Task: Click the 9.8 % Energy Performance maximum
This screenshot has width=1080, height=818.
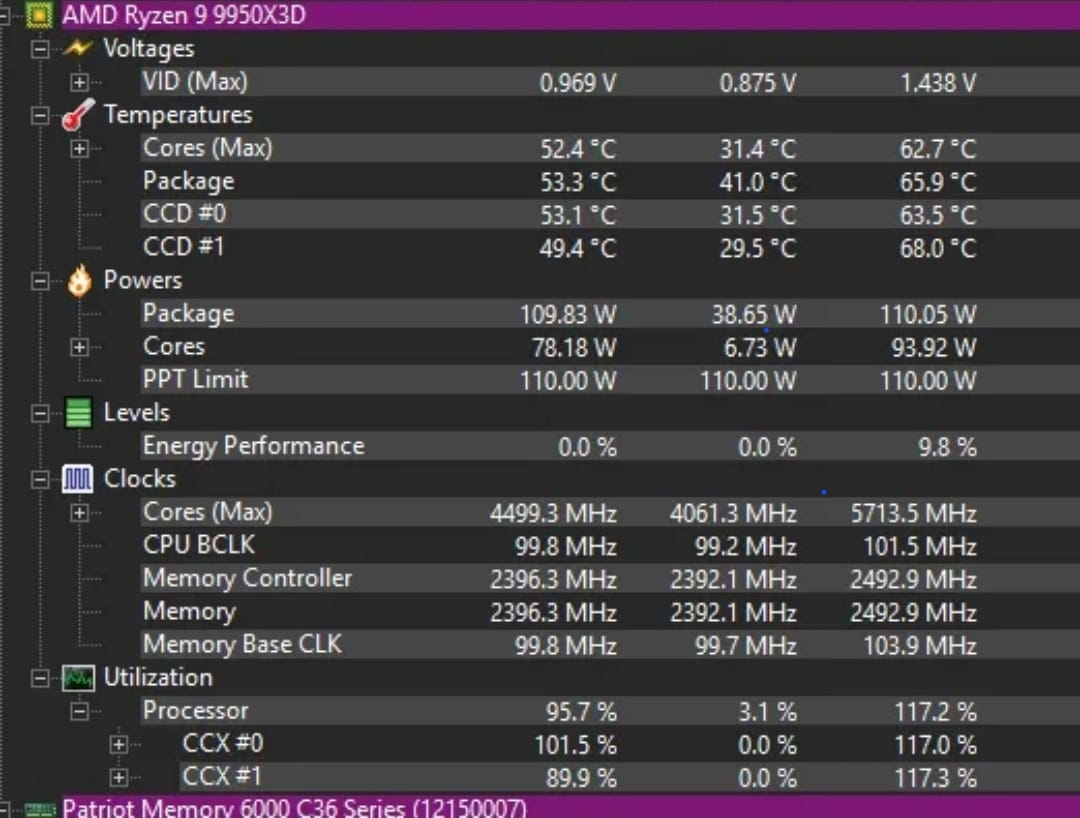Action: point(947,448)
